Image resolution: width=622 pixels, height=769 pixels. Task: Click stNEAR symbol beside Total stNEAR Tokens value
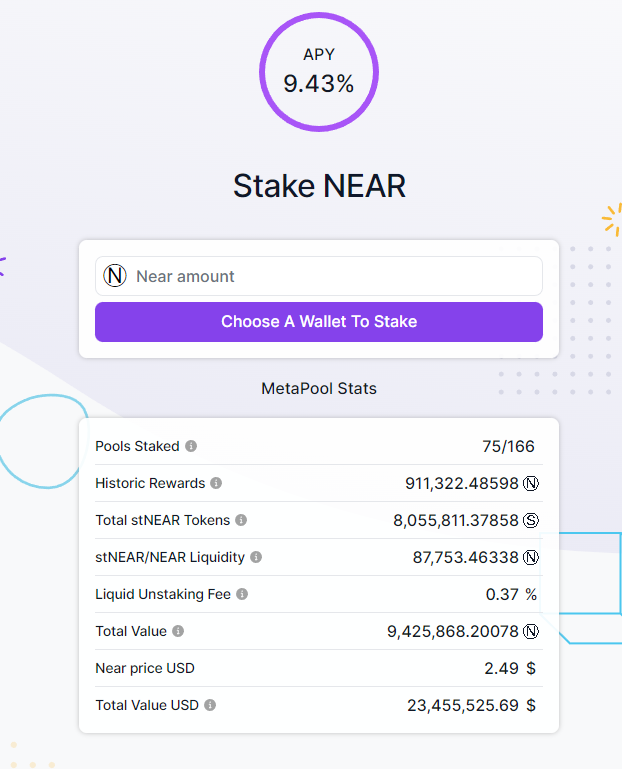[531, 520]
